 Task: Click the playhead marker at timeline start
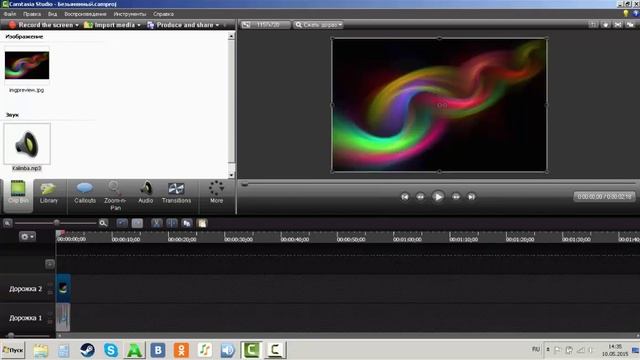[60, 233]
